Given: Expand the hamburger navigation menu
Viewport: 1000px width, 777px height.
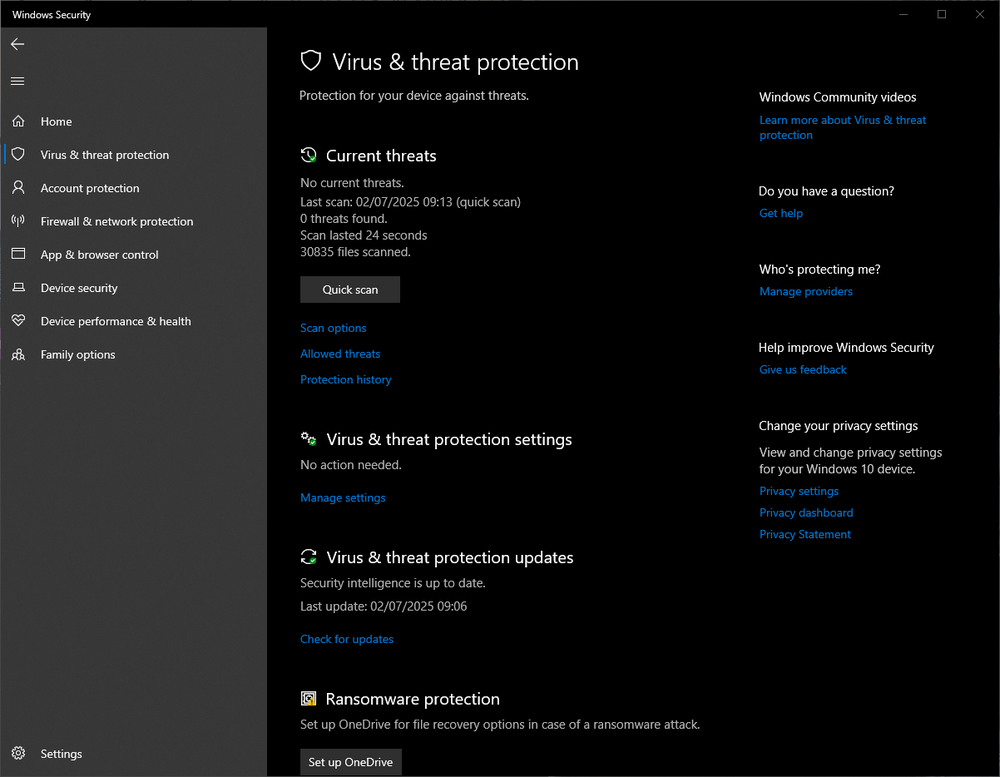Looking at the screenshot, I should tap(18, 81).
